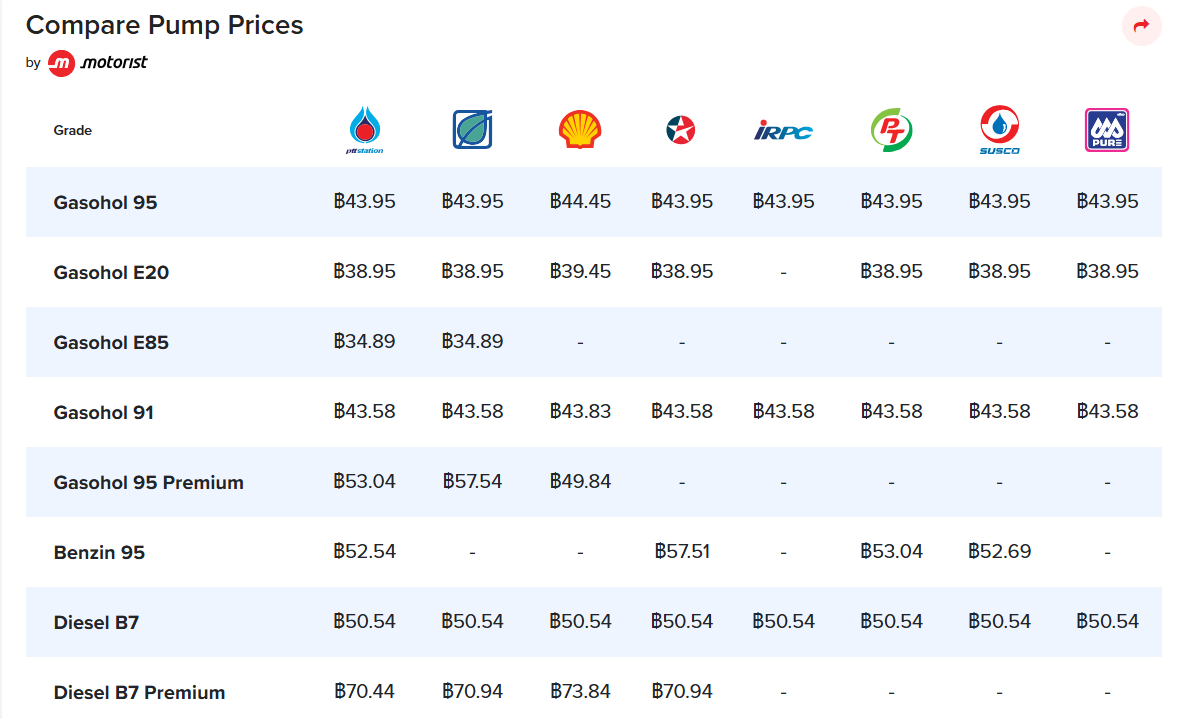The height and width of the screenshot is (719, 1183).
Task: Click the Diesel B7 Premium label
Action: [140, 693]
